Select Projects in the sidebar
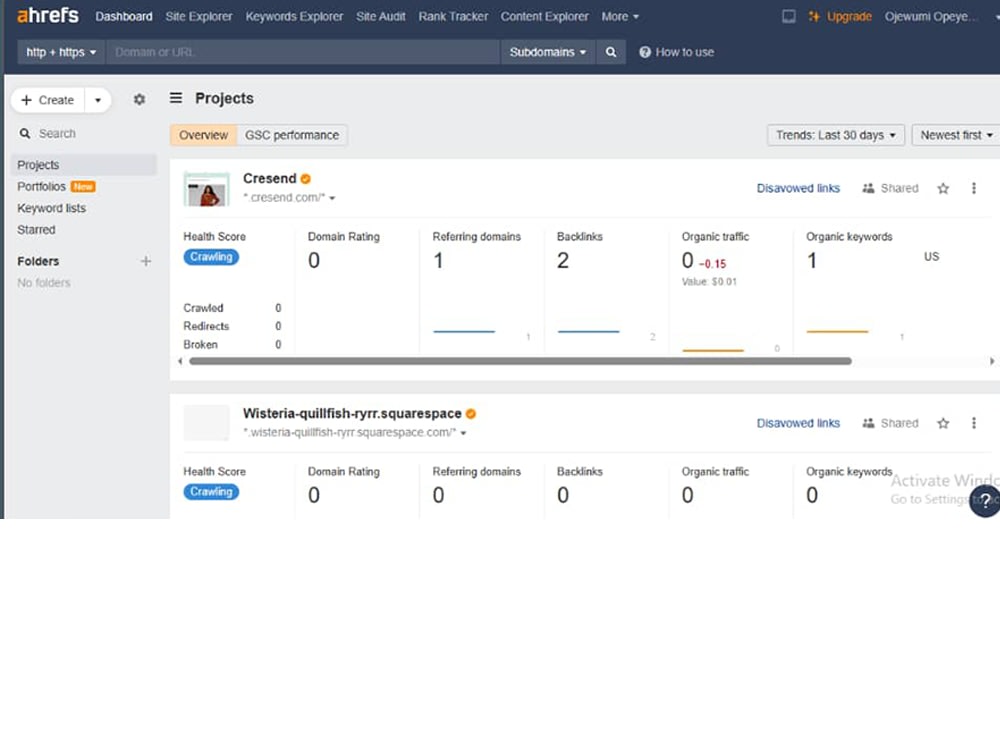Image resolution: width=1000 pixels, height=750 pixels. [x=84, y=165]
